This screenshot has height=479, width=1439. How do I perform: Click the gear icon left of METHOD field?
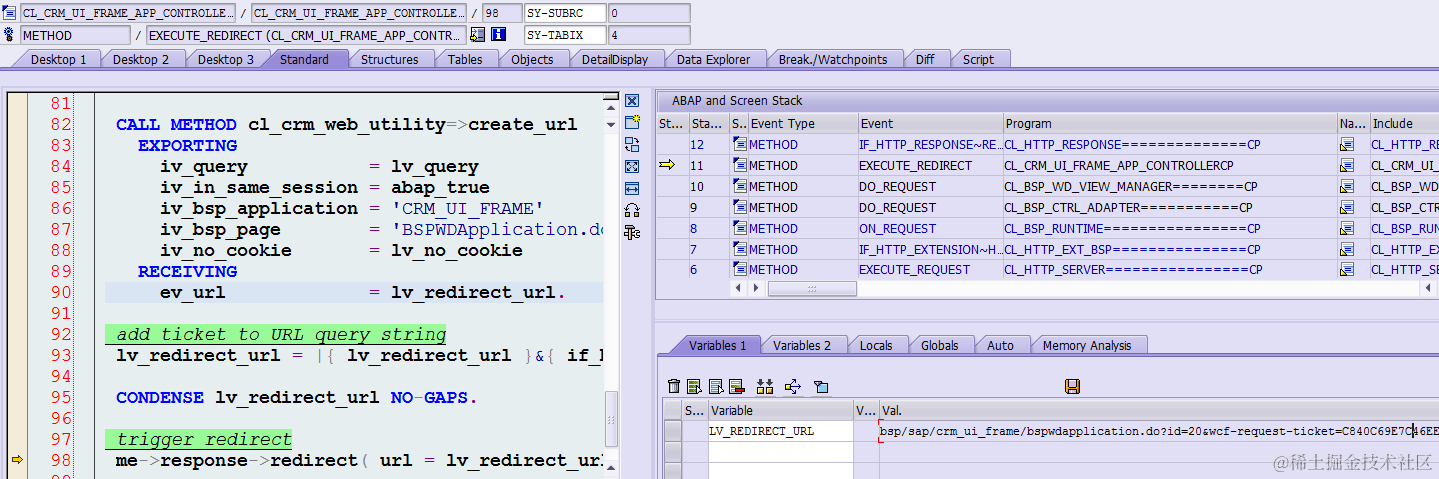pos(10,35)
